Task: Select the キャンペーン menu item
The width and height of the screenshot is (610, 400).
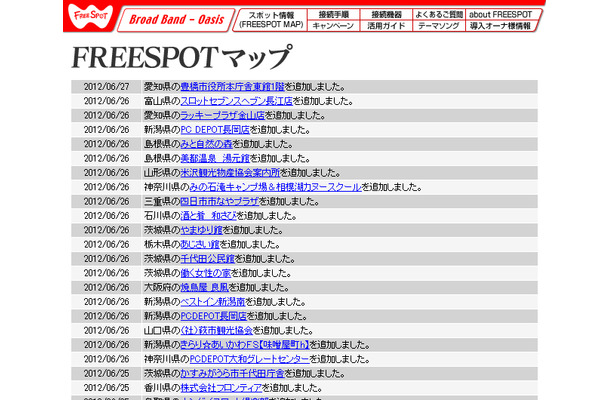Action: [x=333, y=26]
